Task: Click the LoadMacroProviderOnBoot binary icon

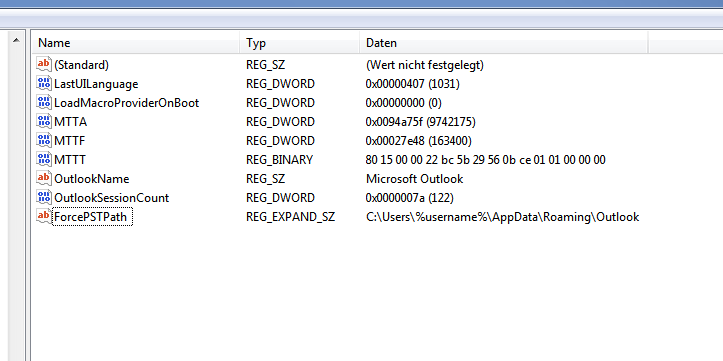Action: click(44, 102)
